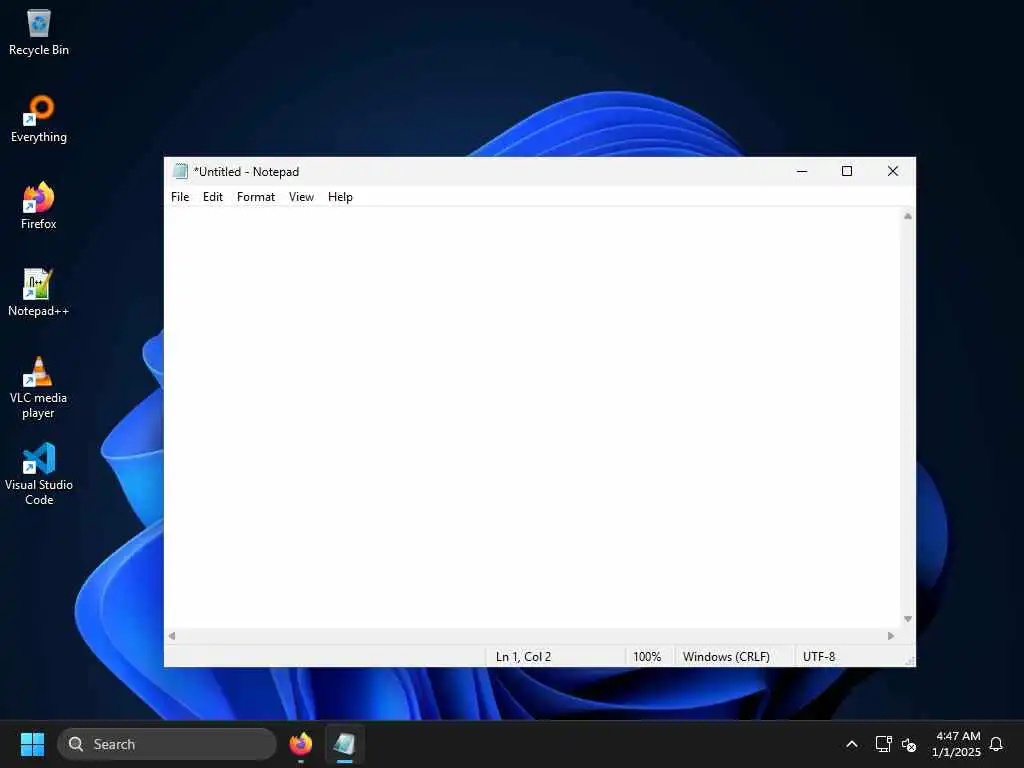1024x768 pixels.
Task: Click the 'Ln 1, Col 2' status bar entry
Action: point(523,656)
